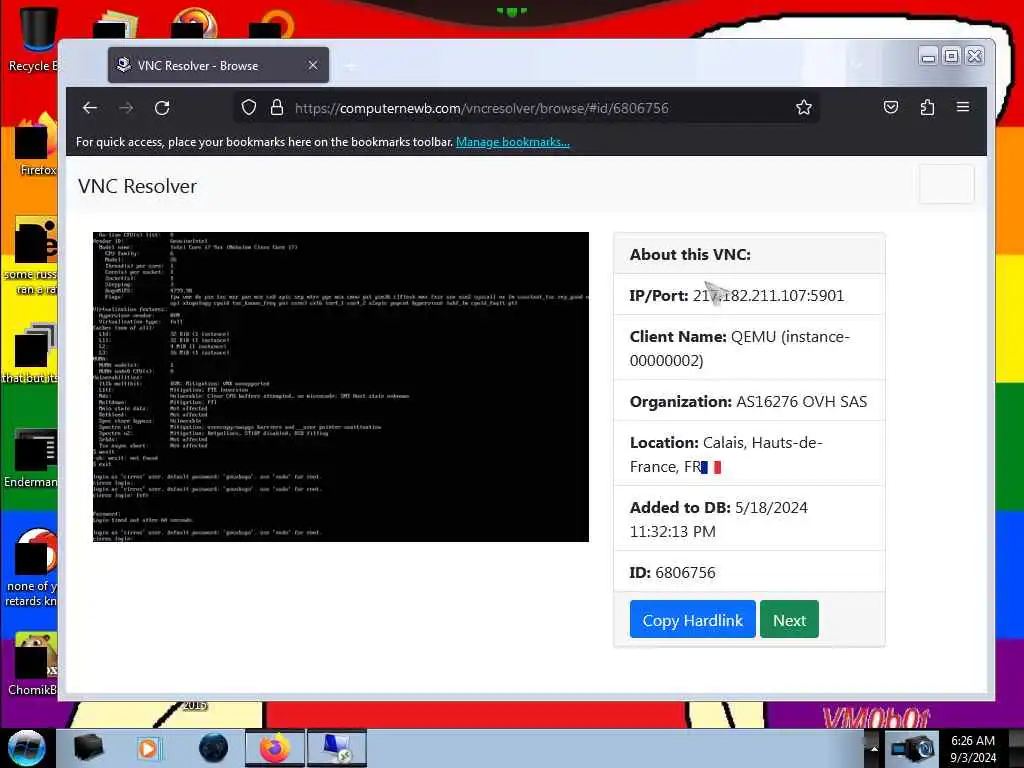Toggle the navbar menu button

click(946, 184)
